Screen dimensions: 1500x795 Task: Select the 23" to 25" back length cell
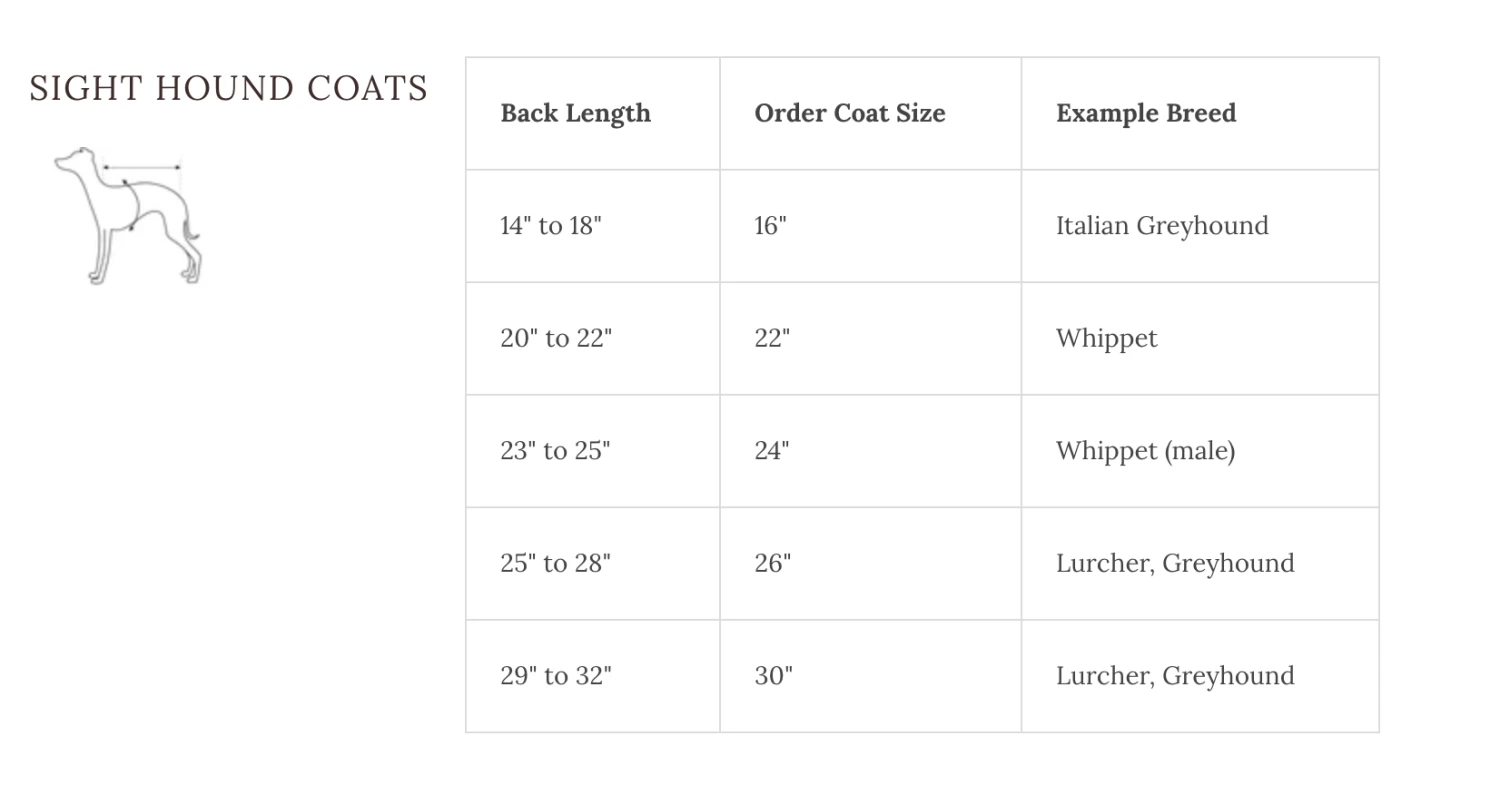tap(554, 451)
